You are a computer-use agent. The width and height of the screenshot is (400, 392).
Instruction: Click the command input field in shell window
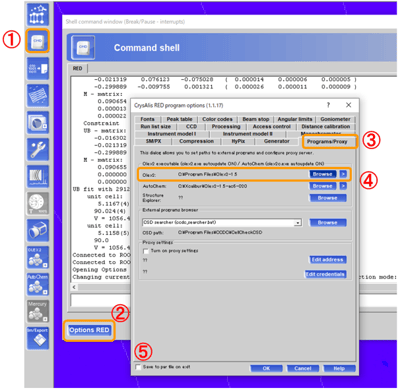(x=101, y=300)
